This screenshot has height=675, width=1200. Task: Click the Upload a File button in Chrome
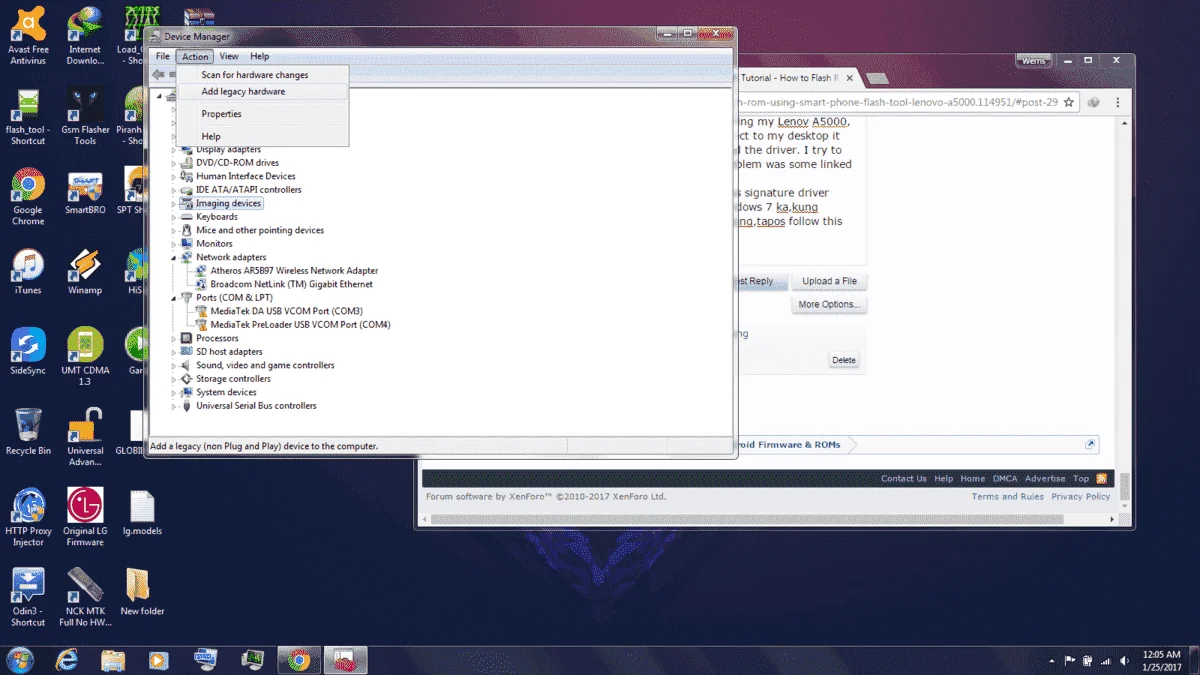[829, 281]
